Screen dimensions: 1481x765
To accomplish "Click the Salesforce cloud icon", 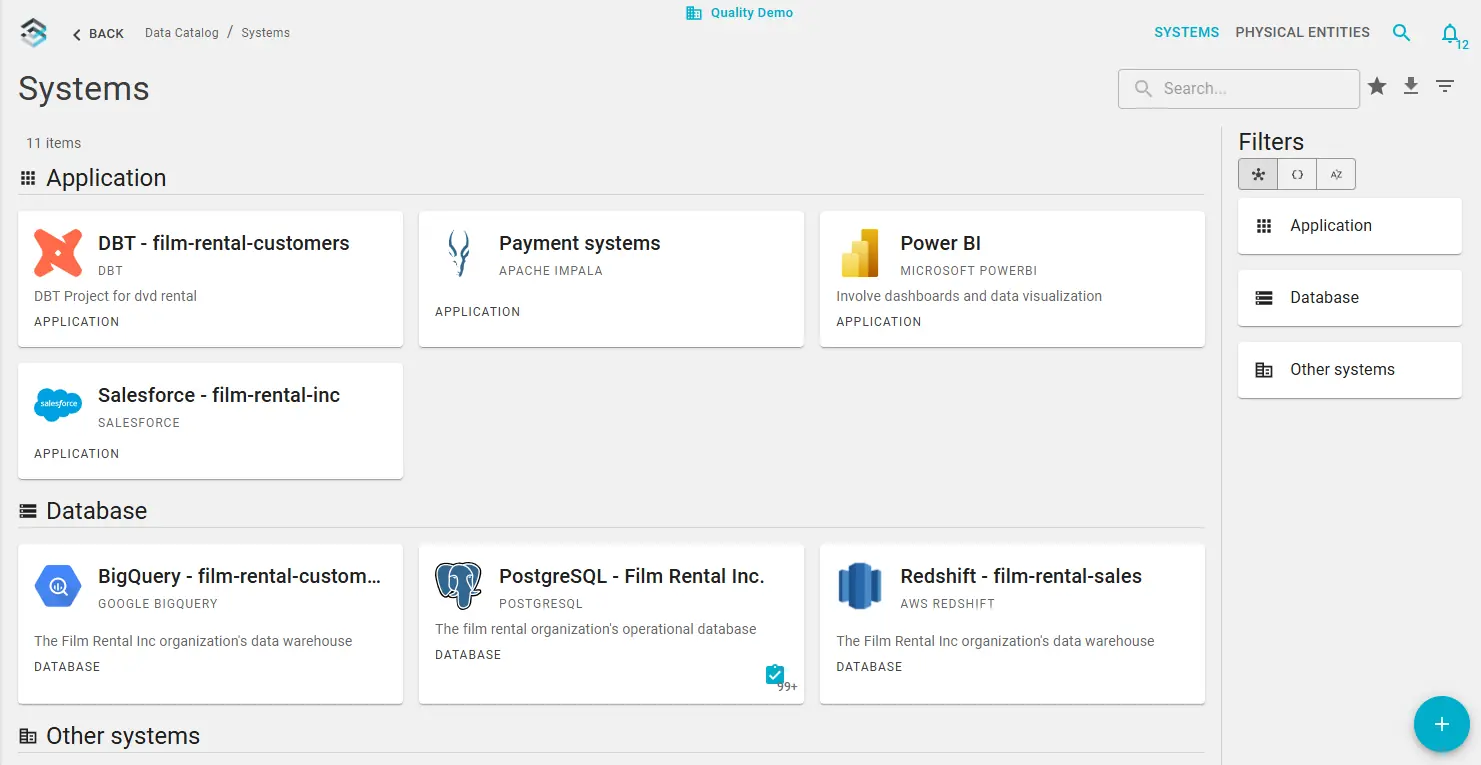I will click(57, 404).
